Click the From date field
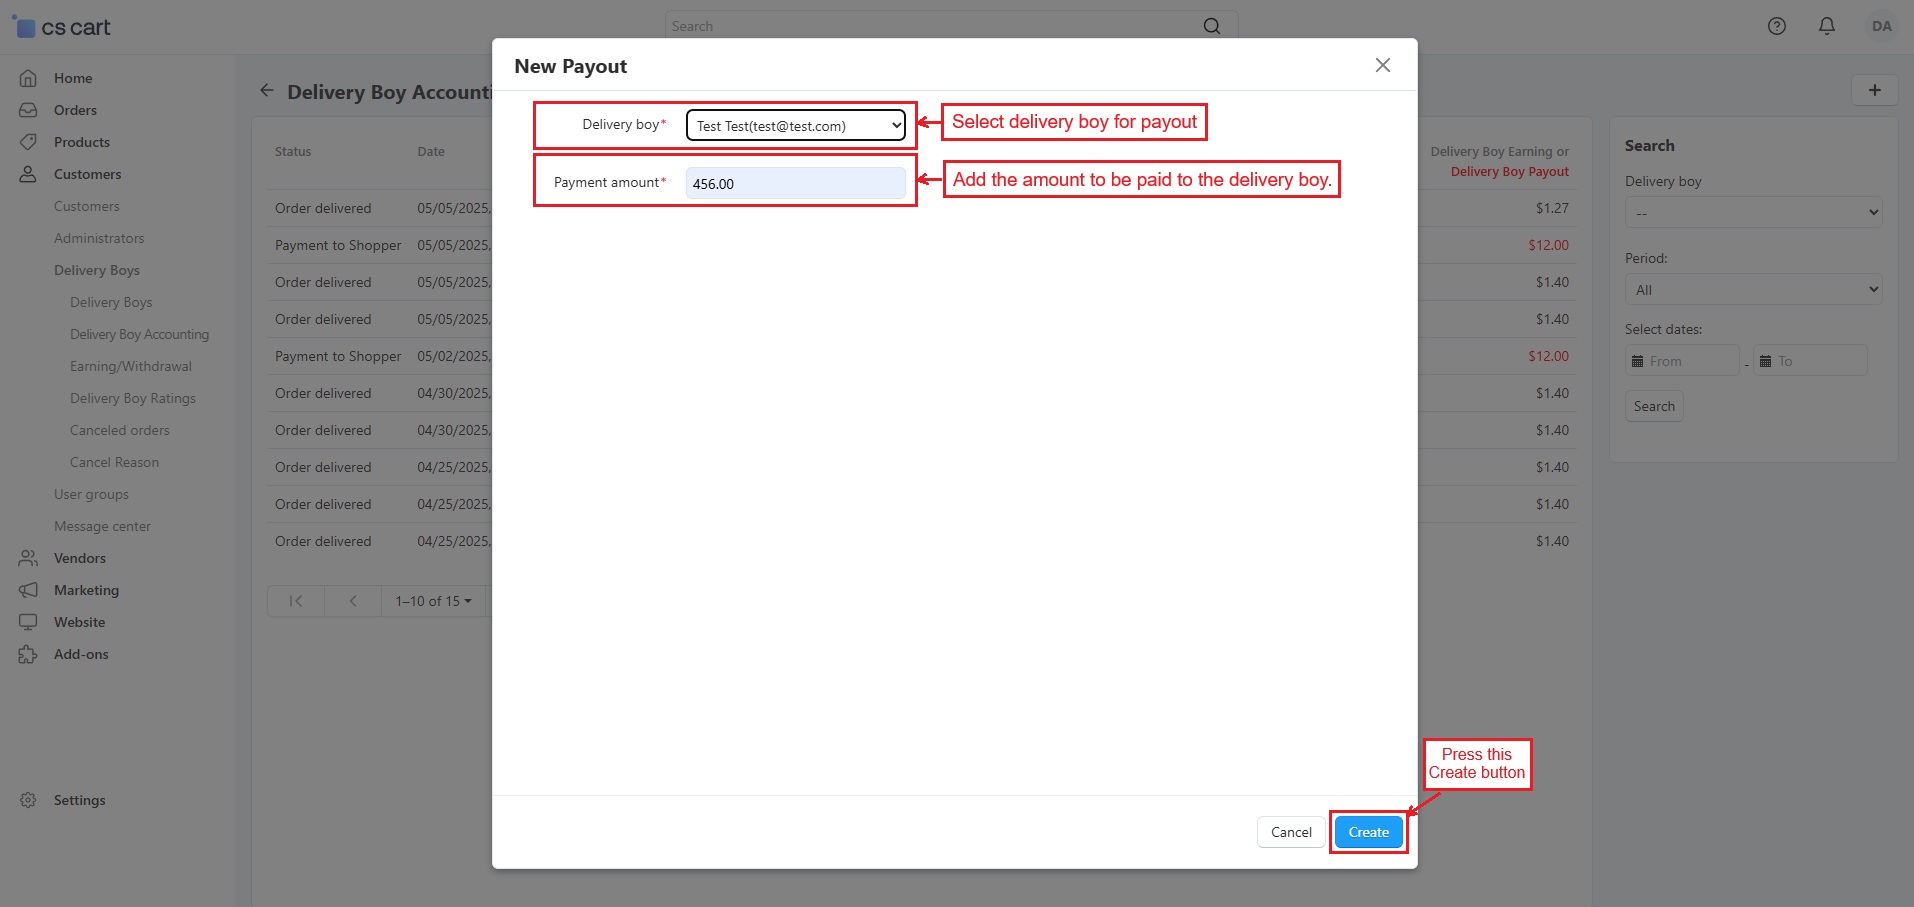This screenshot has width=1914, height=907. (1683, 361)
